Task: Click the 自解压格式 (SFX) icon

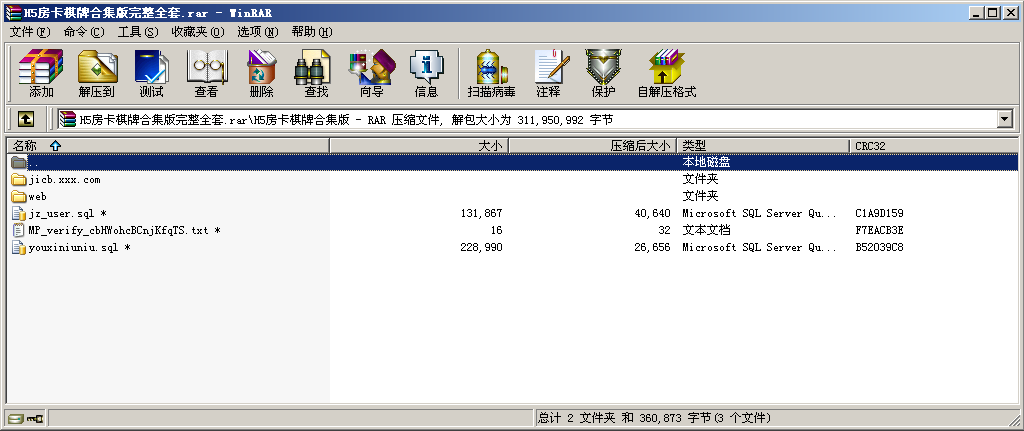Action: click(x=666, y=73)
